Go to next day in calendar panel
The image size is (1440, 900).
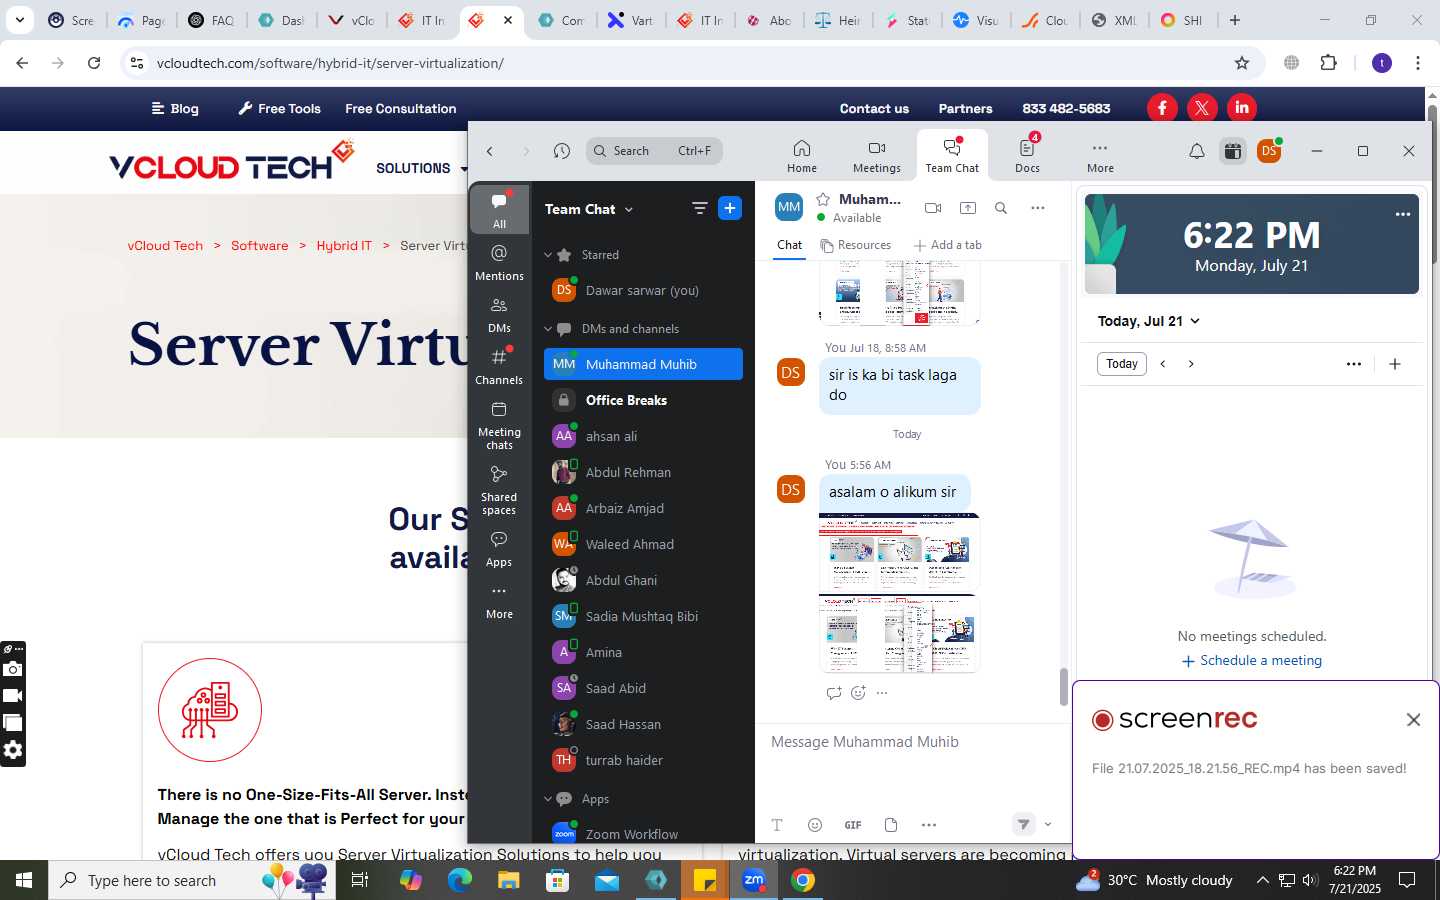coord(1191,364)
